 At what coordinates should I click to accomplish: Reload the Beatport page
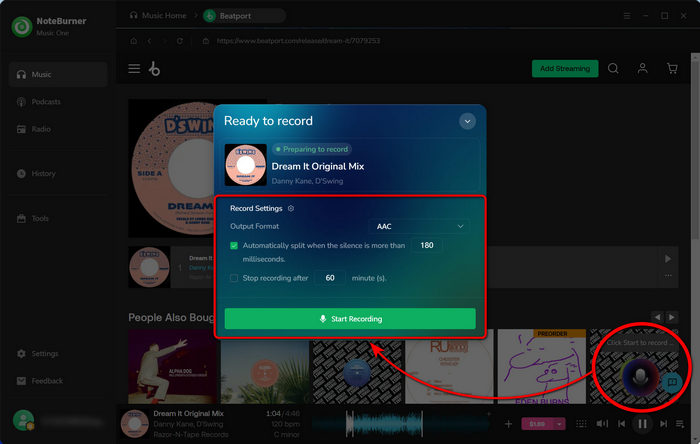click(179, 41)
